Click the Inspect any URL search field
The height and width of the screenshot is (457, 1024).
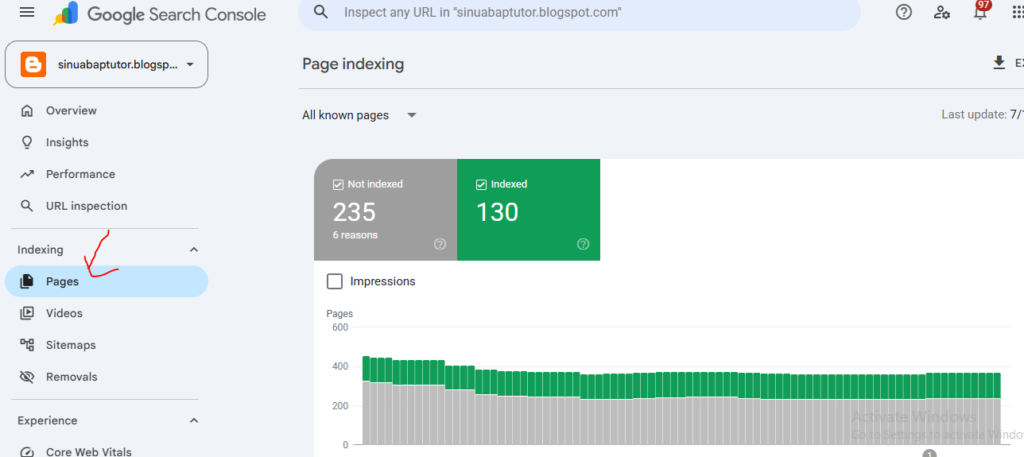pos(579,12)
